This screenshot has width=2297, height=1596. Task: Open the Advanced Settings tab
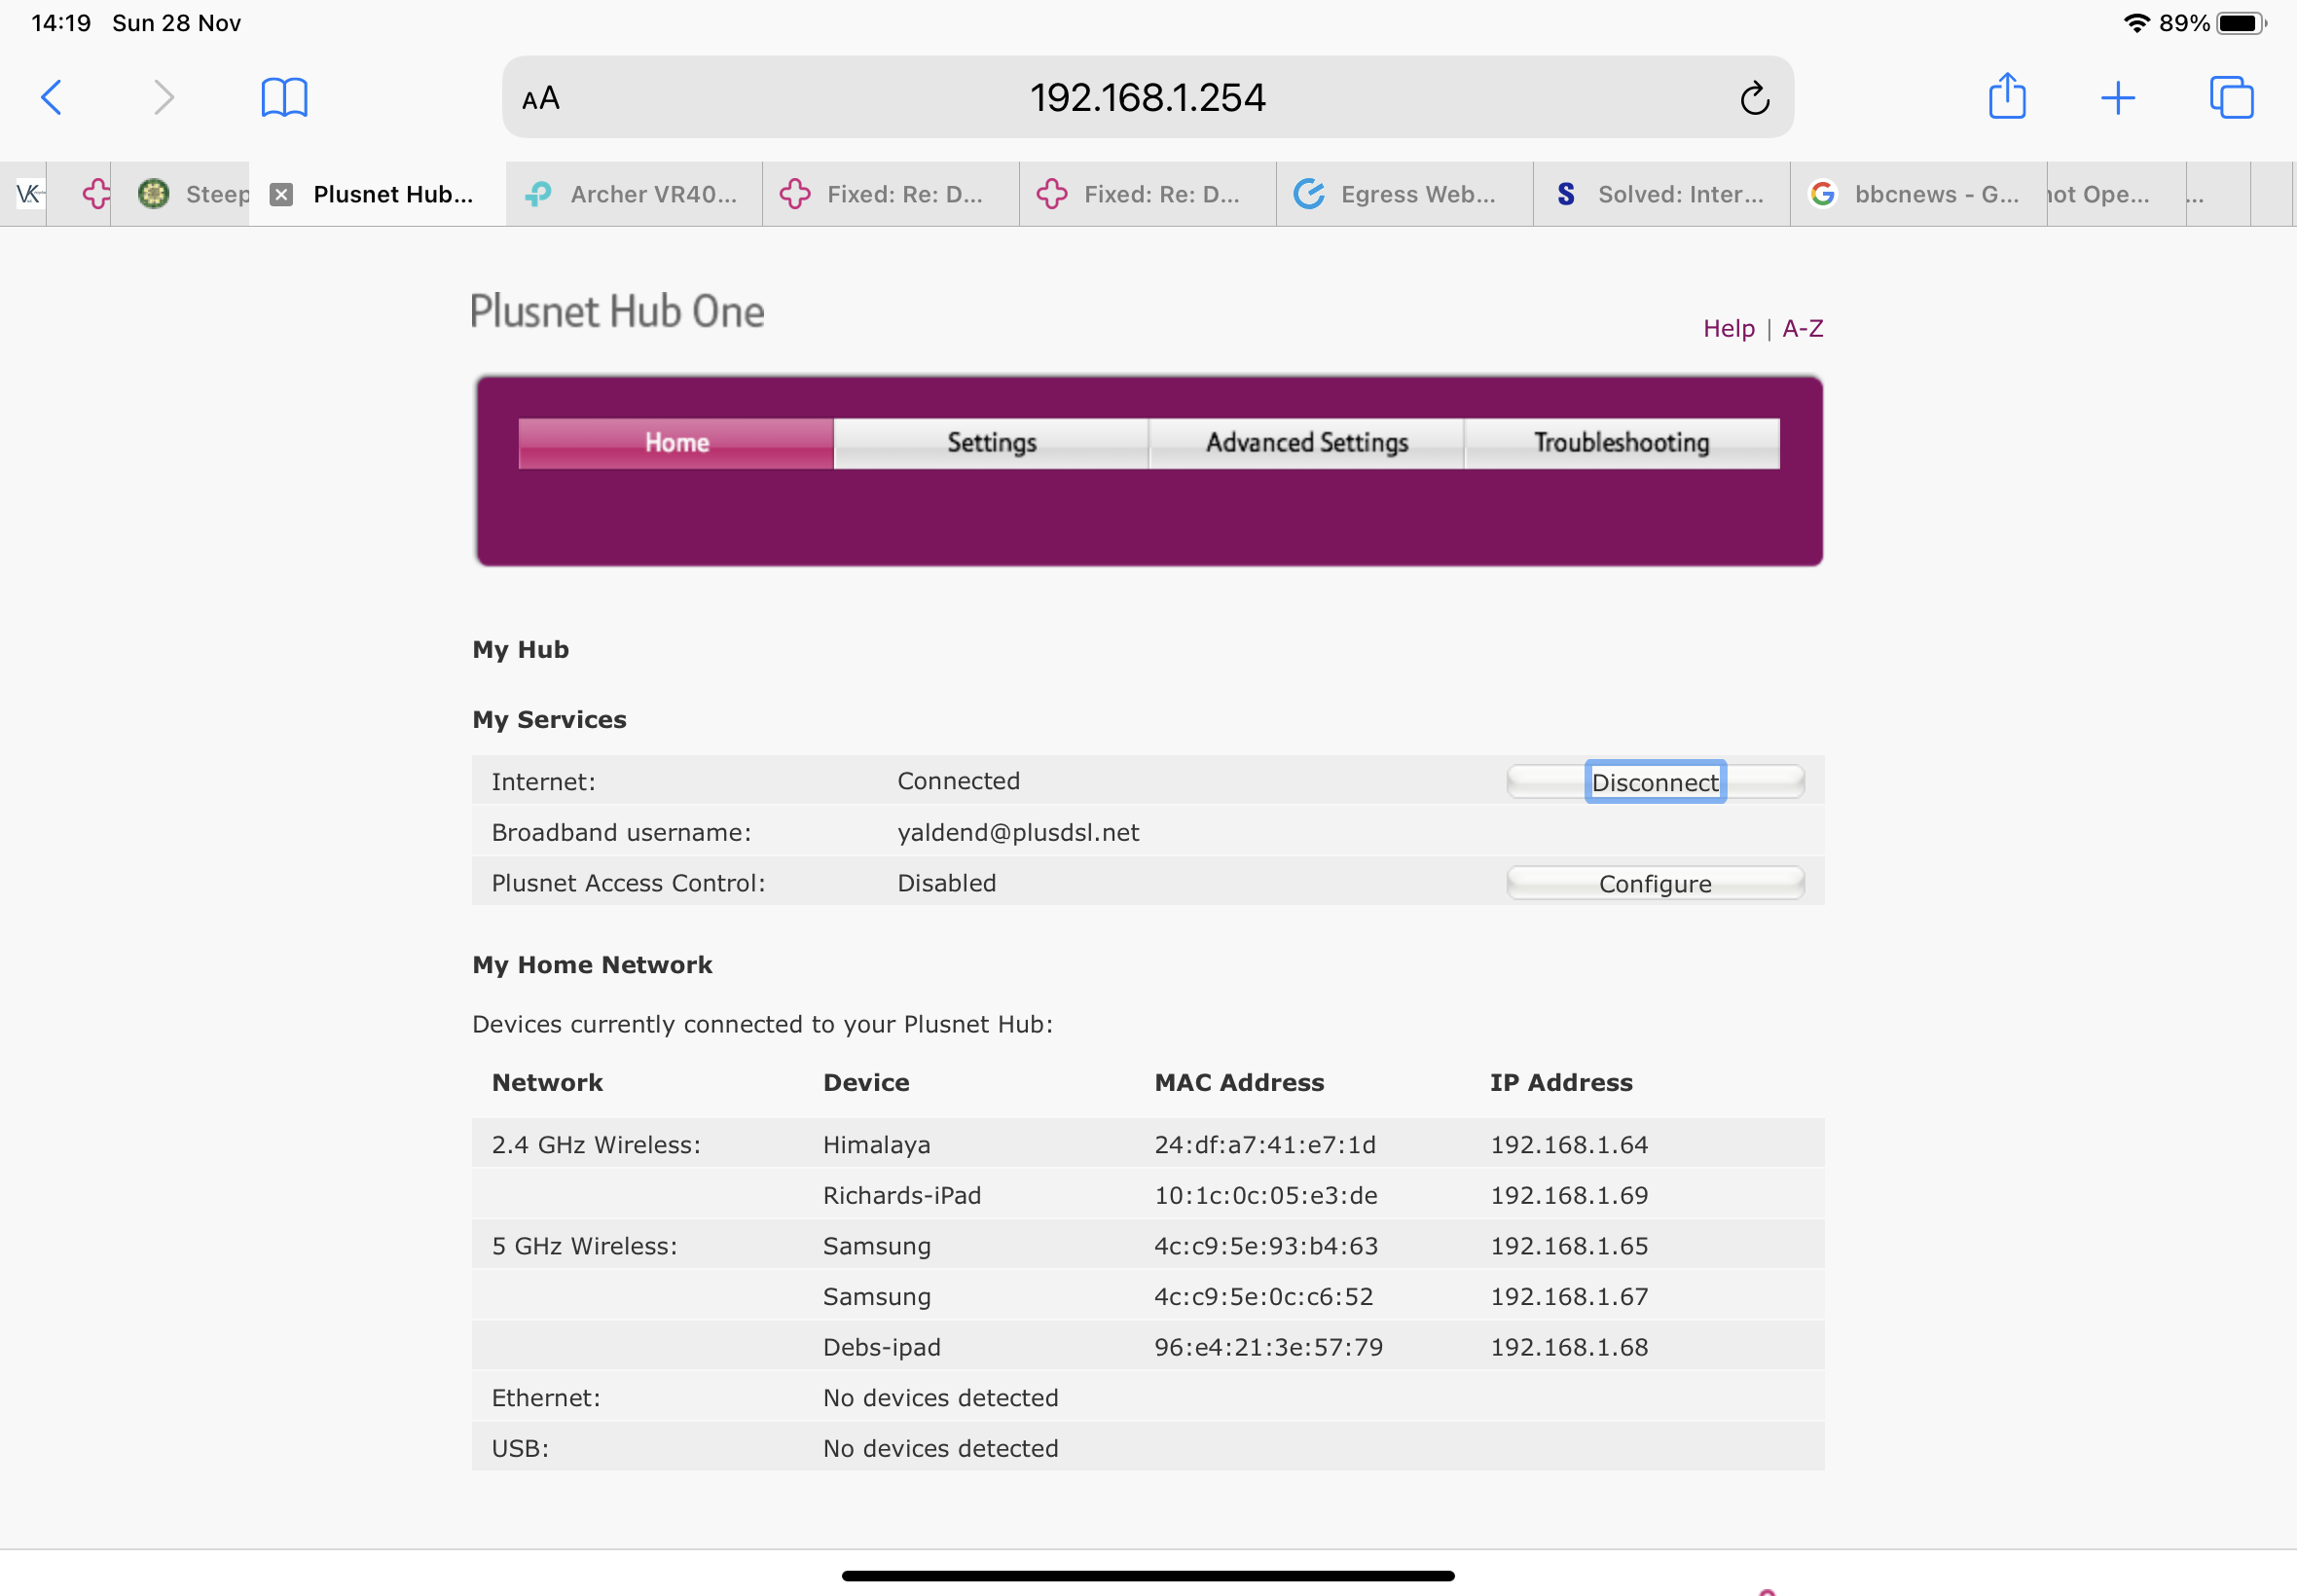[x=1306, y=442]
